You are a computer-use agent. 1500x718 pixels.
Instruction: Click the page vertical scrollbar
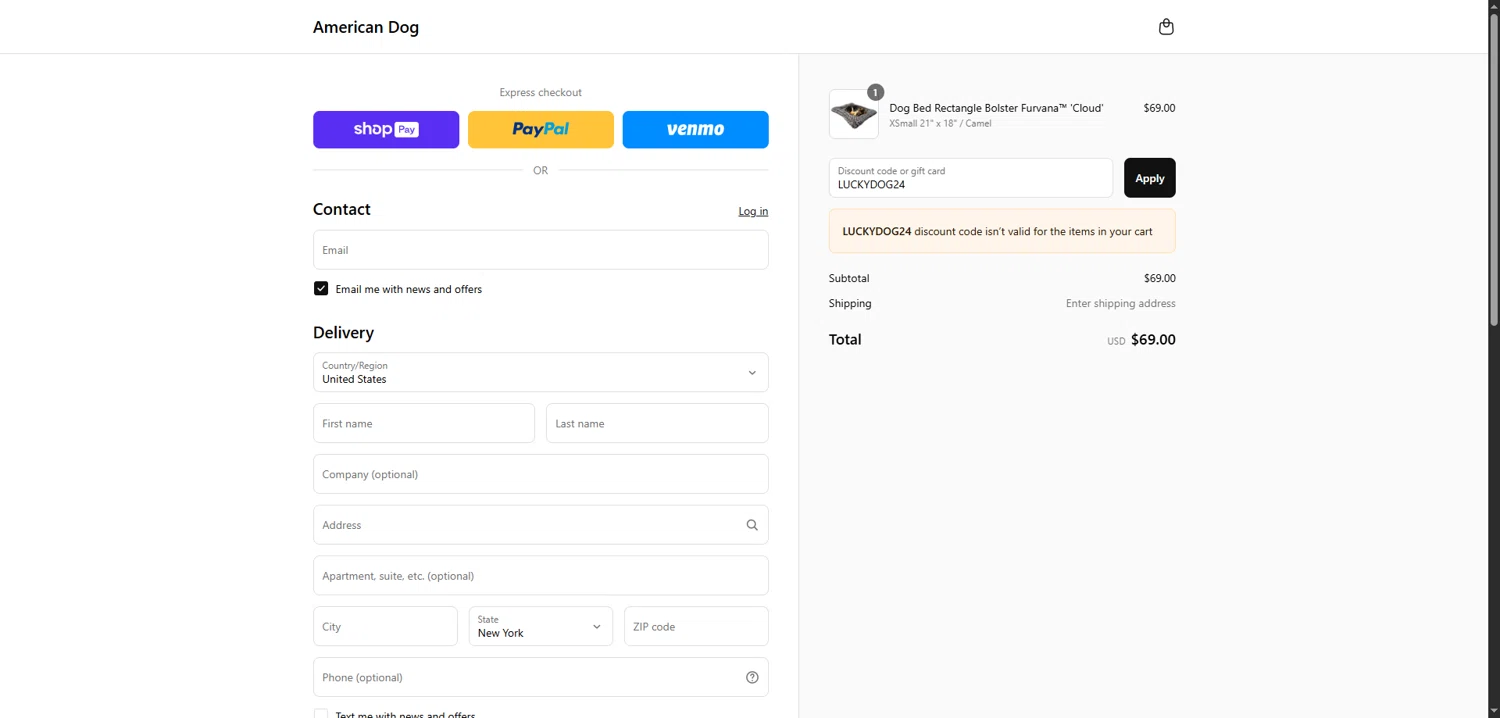[1494, 170]
